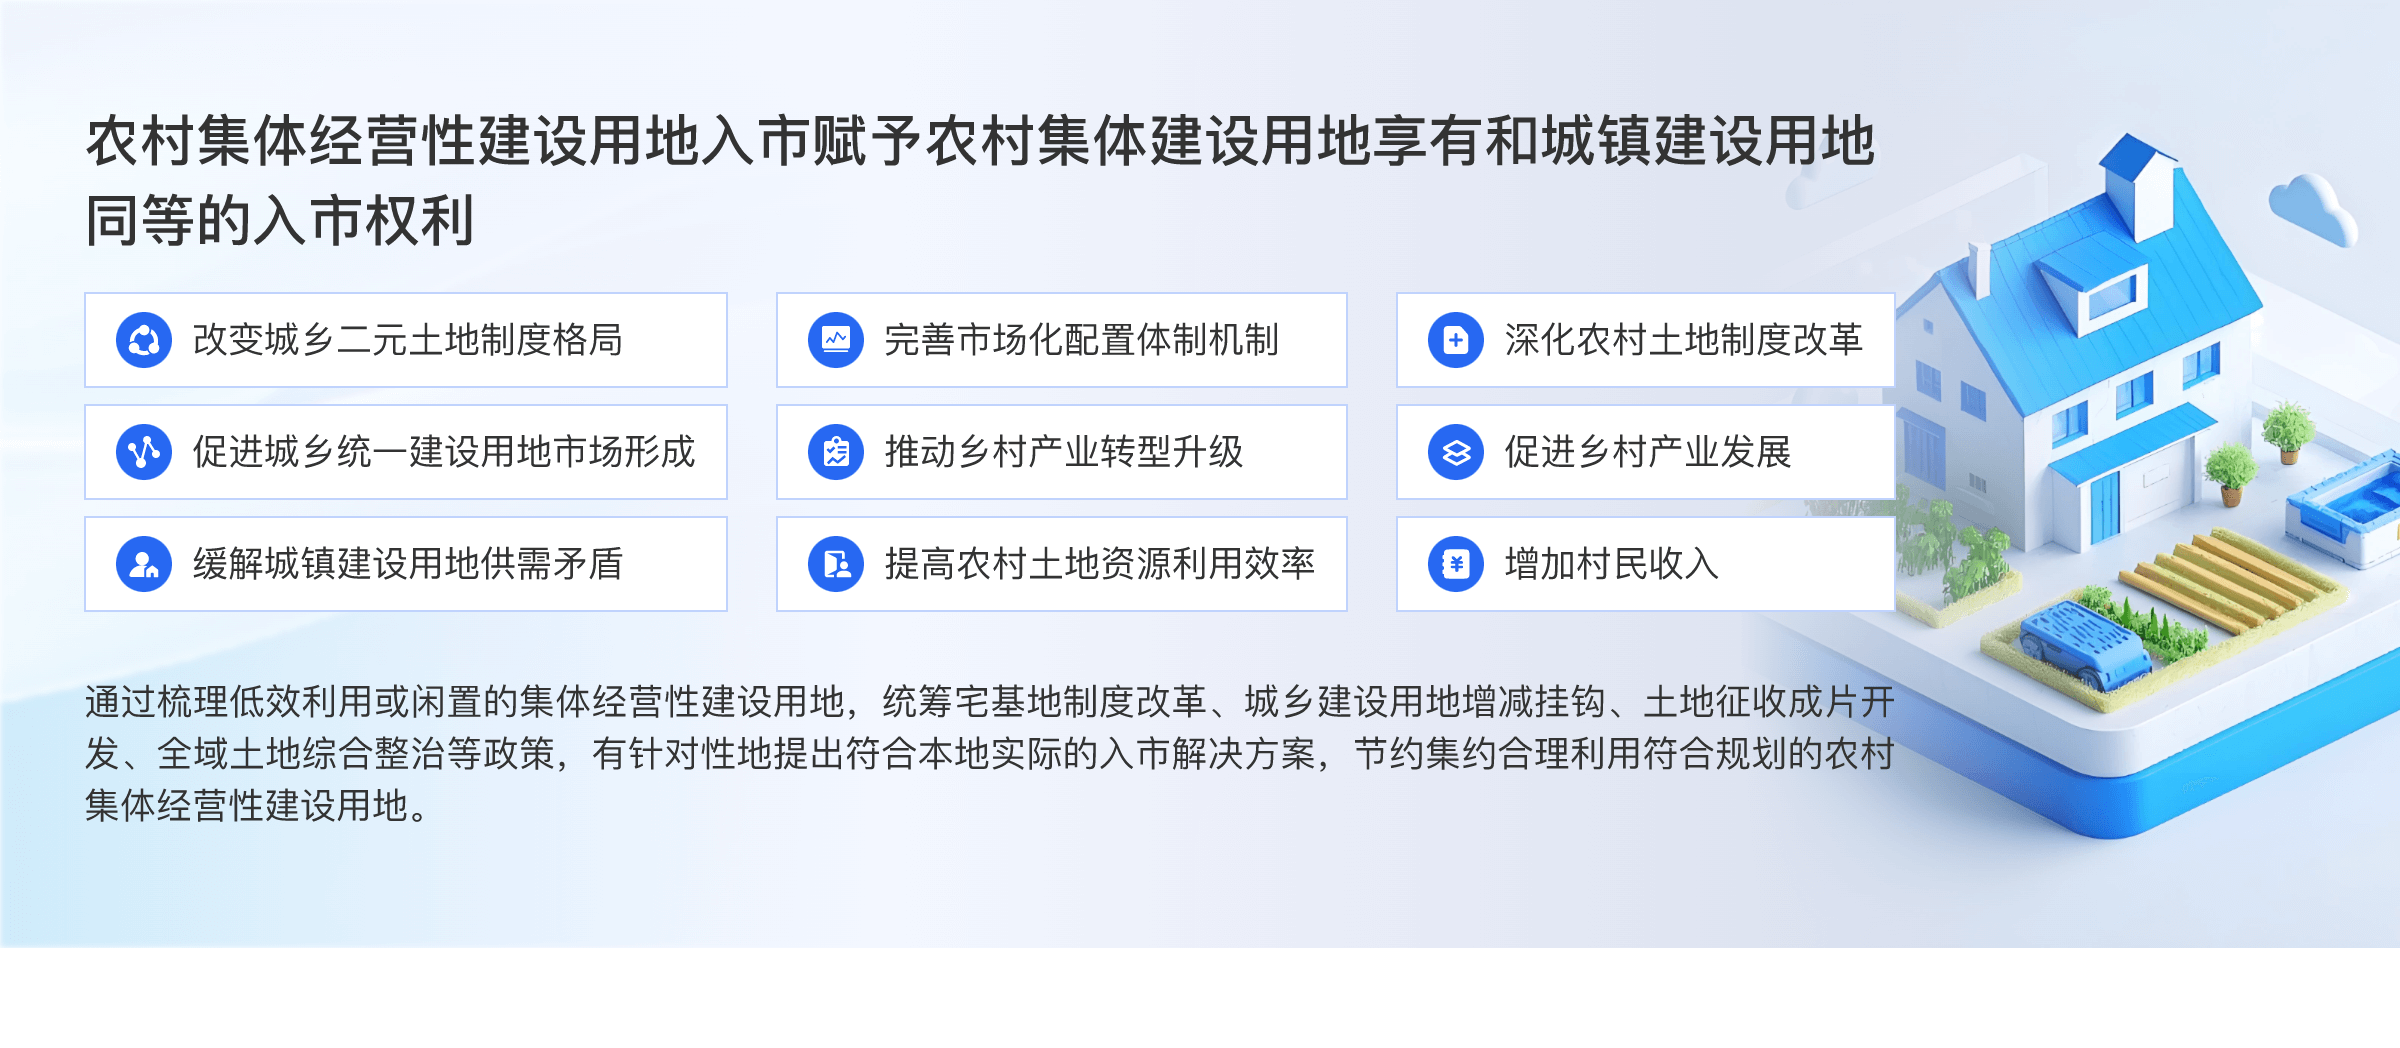Click the plus-file icon beside 深化农村土地制度改革
Viewport: 2400px width, 1048px height.
1456,340
